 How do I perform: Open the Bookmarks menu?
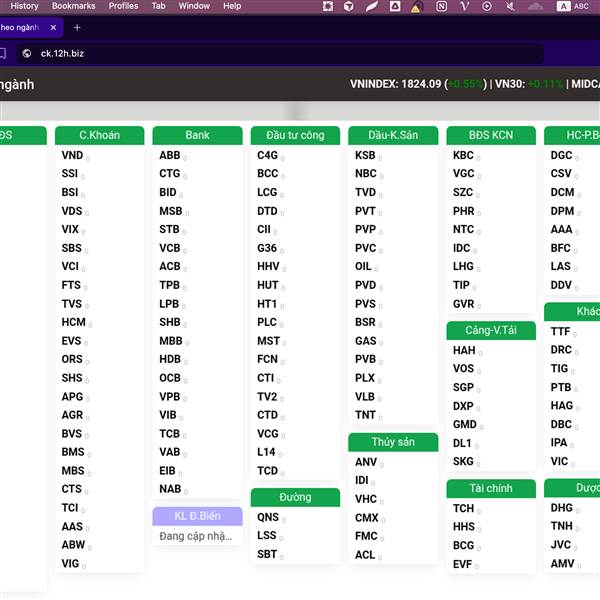pyautogui.click(x=73, y=6)
